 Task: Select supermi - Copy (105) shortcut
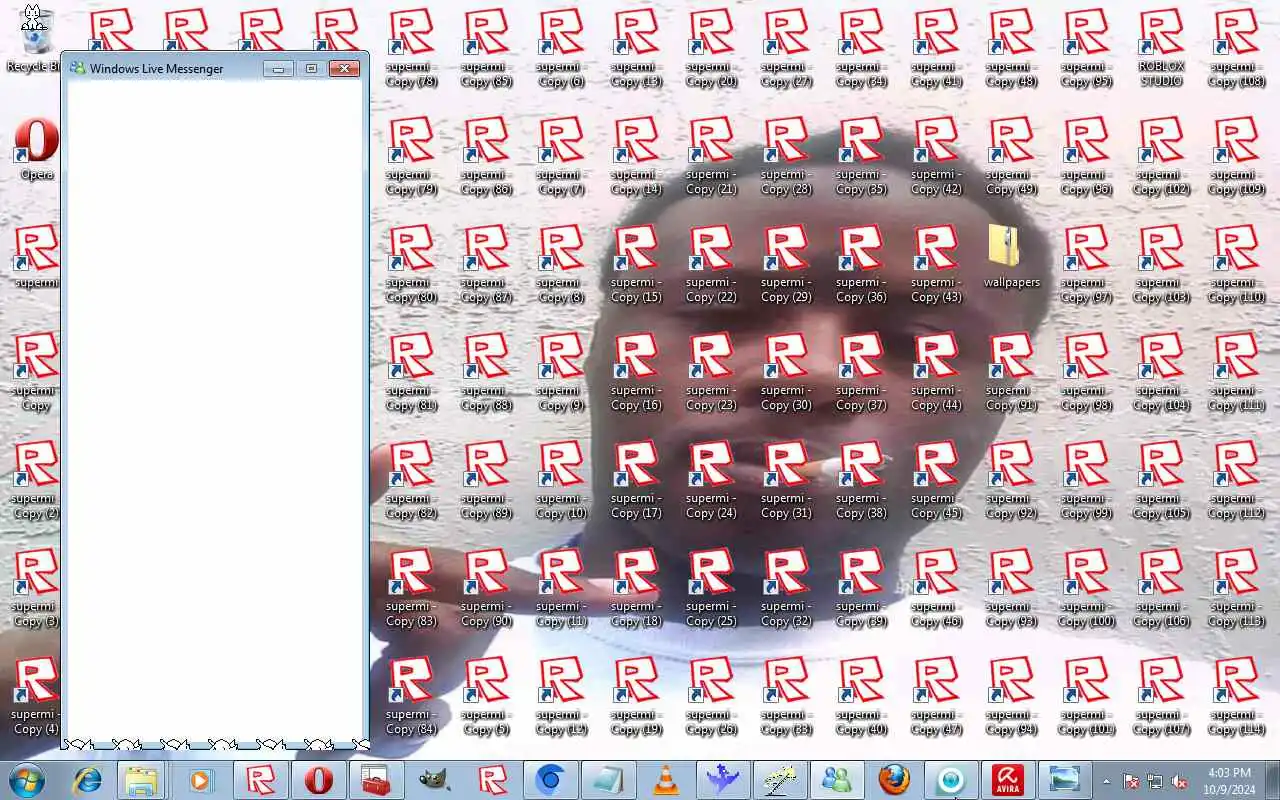(x=1162, y=479)
